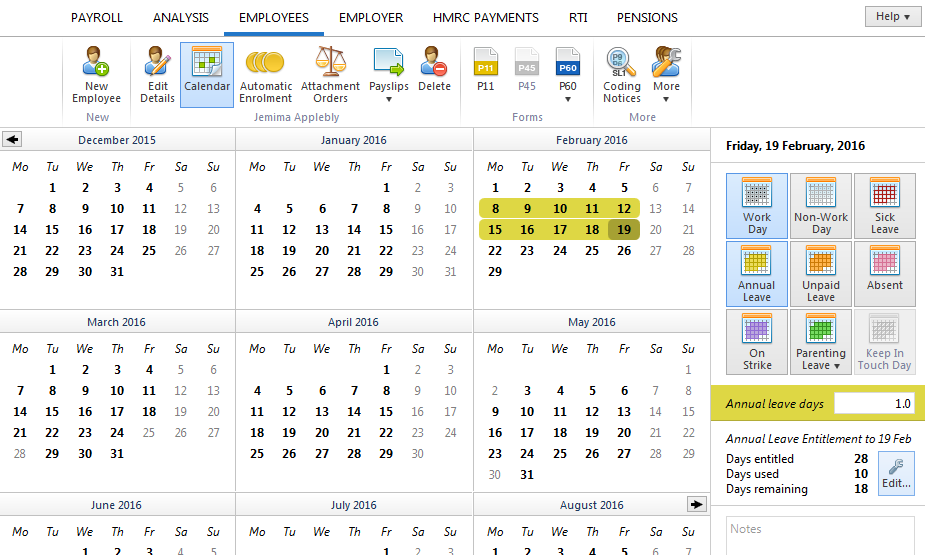Image resolution: width=925 pixels, height=555 pixels.
Task: Select 8 February 2016 on the calendar
Action: click(496, 209)
